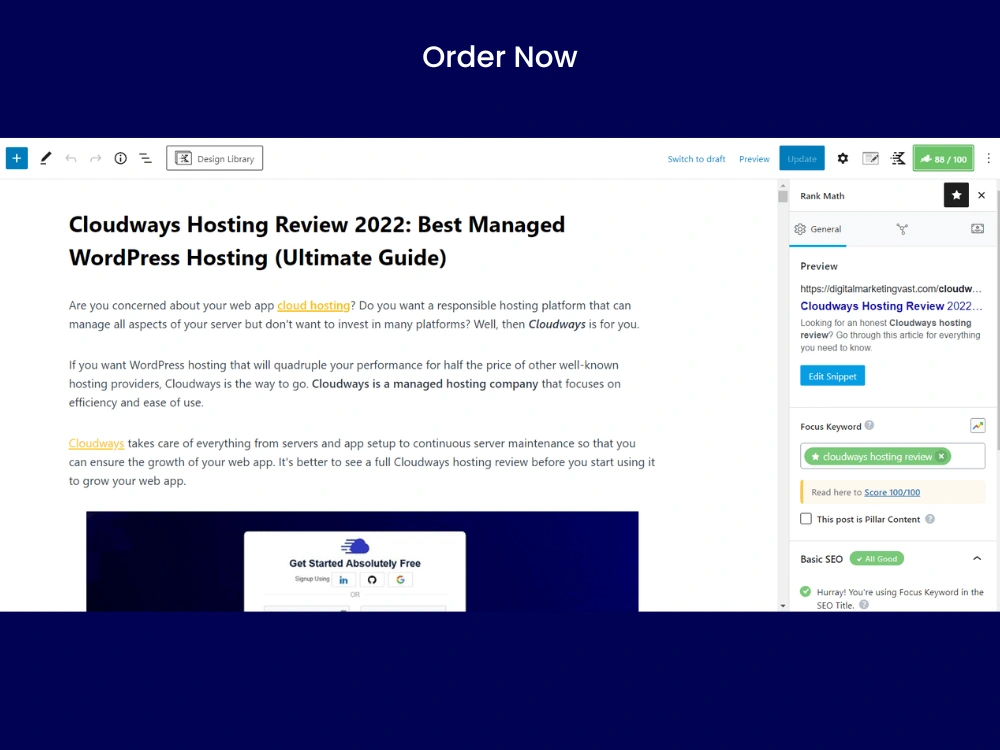Open the Score 100/100 link
Viewport: 1000px width, 750px height.
(892, 492)
